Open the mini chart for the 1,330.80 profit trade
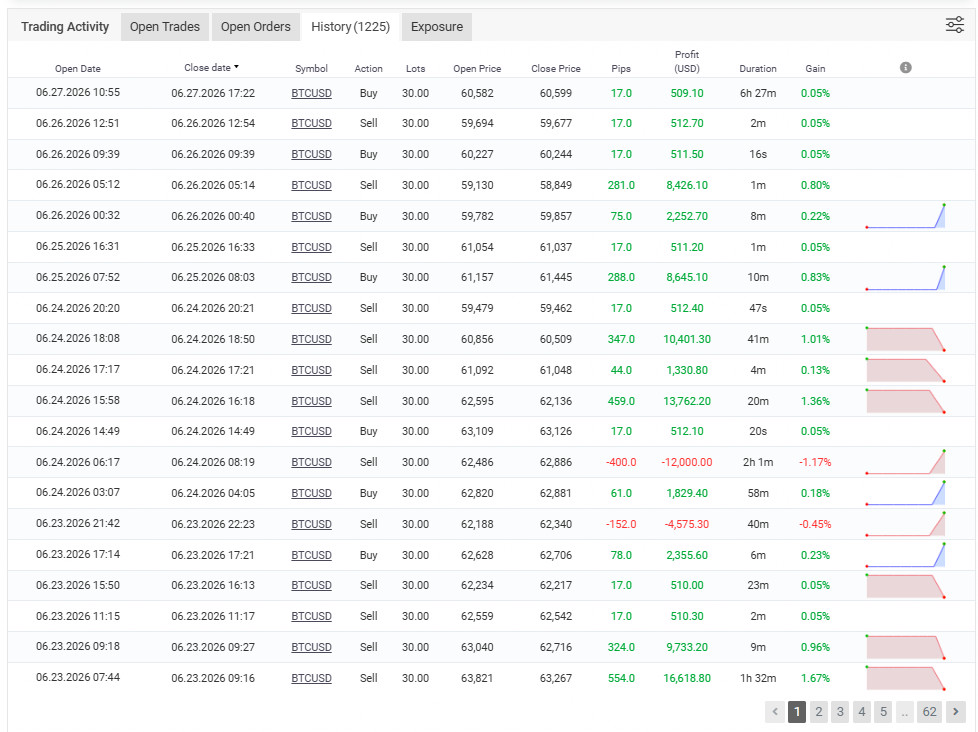The width and height of the screenshot is (978, 732). point(906,370)
